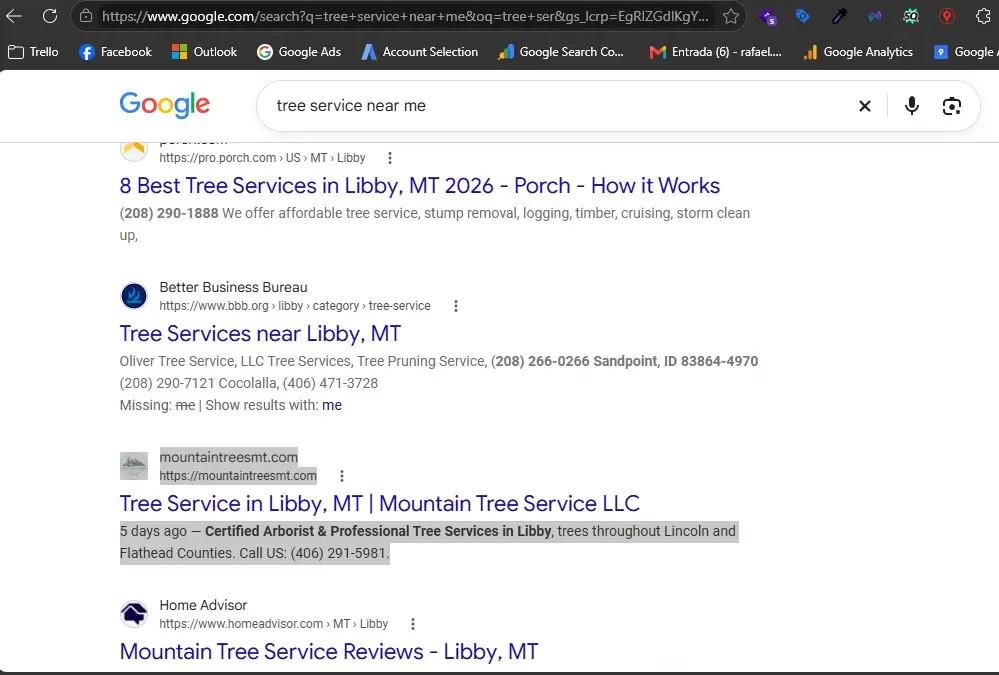Open the purple extension icon with badge 5
The height and width of the screenshot is (675, 999).
[x=768, y=17]
